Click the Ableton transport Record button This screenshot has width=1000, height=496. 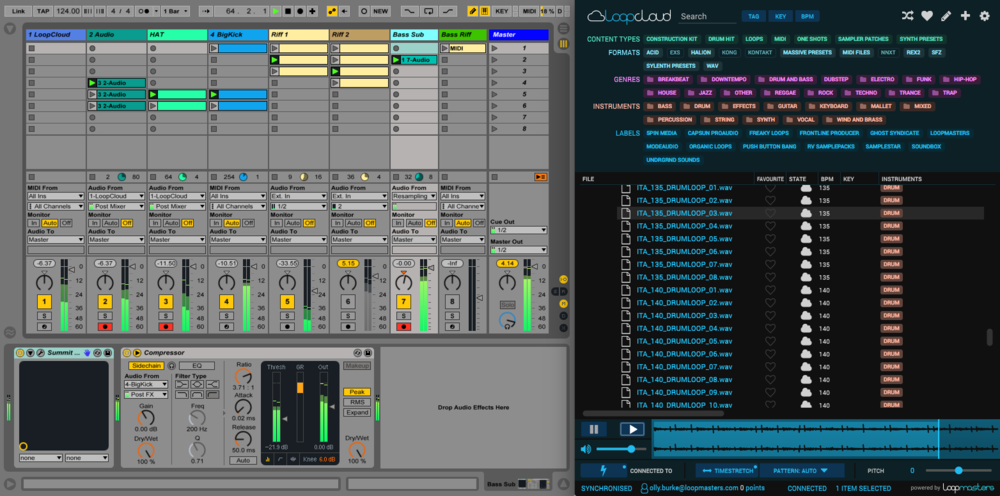300,11
